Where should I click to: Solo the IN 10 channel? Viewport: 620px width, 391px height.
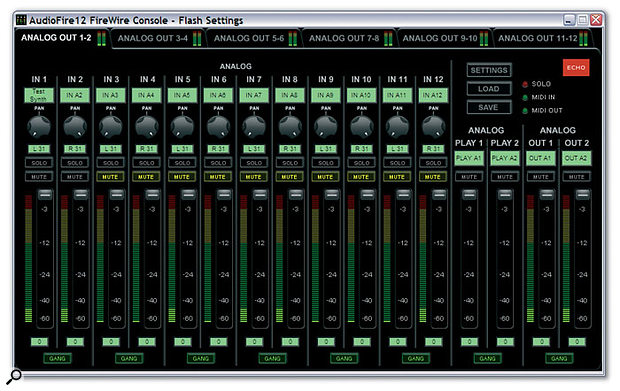(361, 162)
